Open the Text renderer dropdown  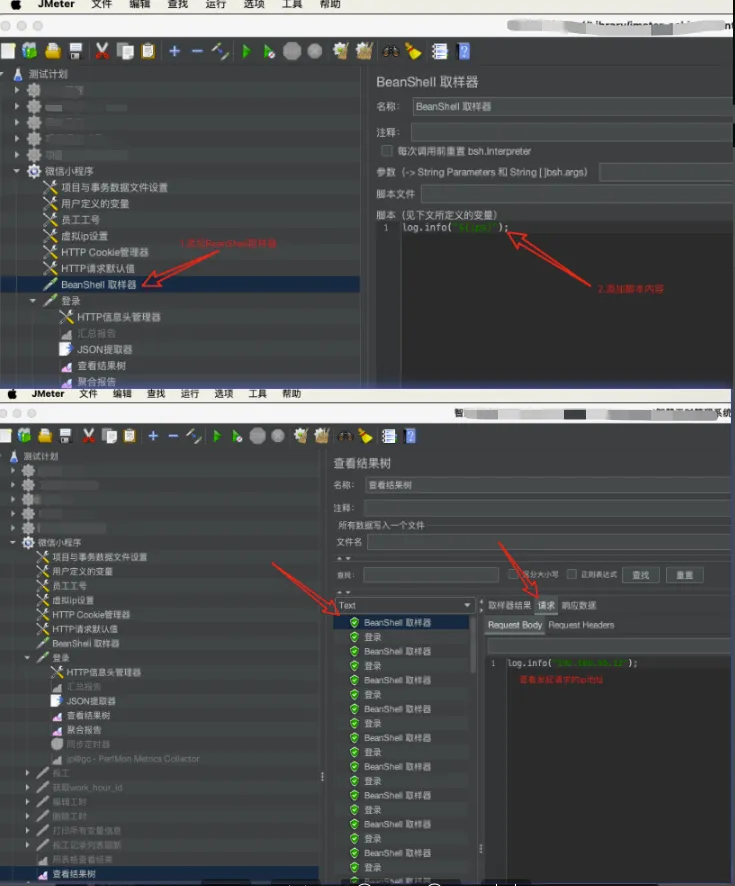(404, 605)
